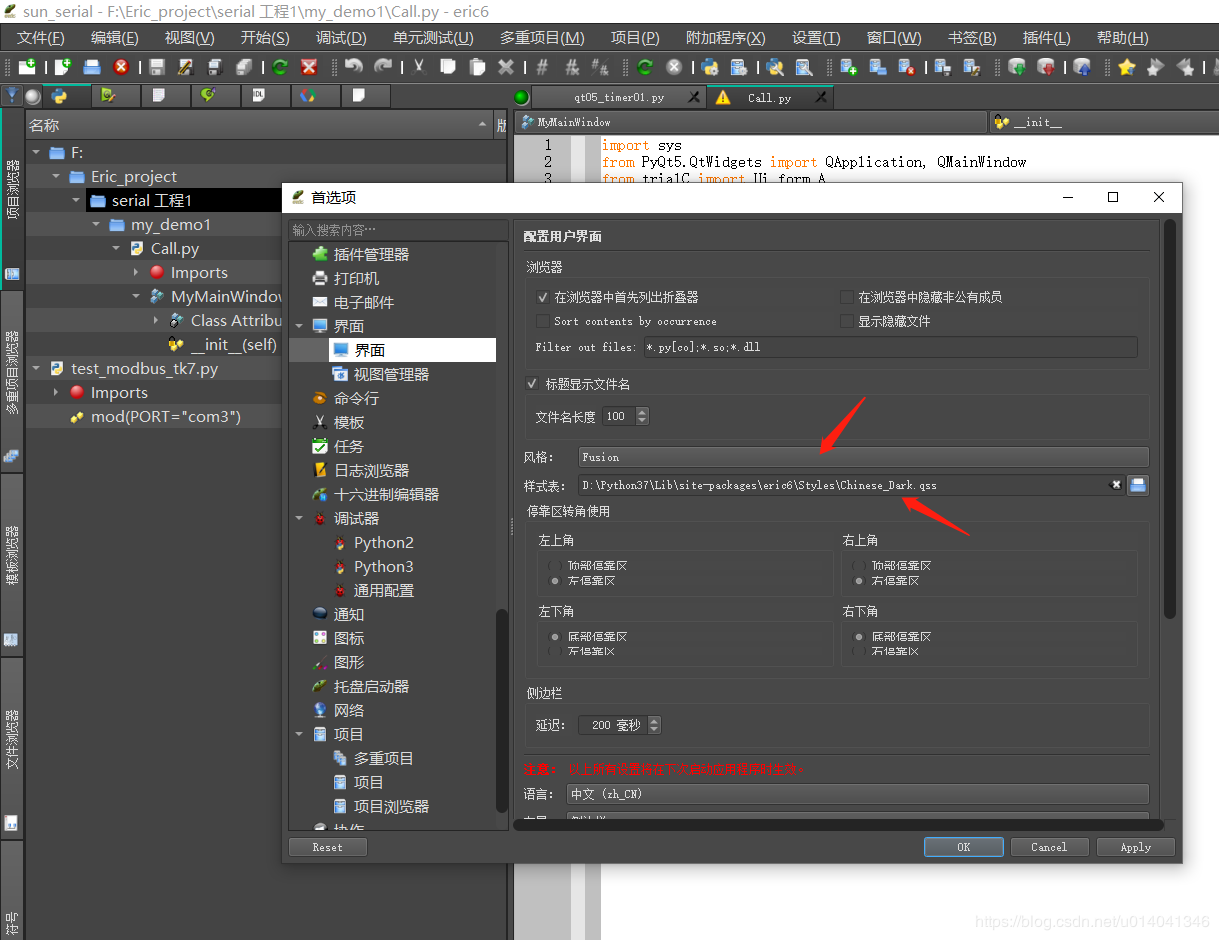Select 底部停靠区 radio under 右下角
Viewport: 1219px width, 940px height.
point(857,636)
